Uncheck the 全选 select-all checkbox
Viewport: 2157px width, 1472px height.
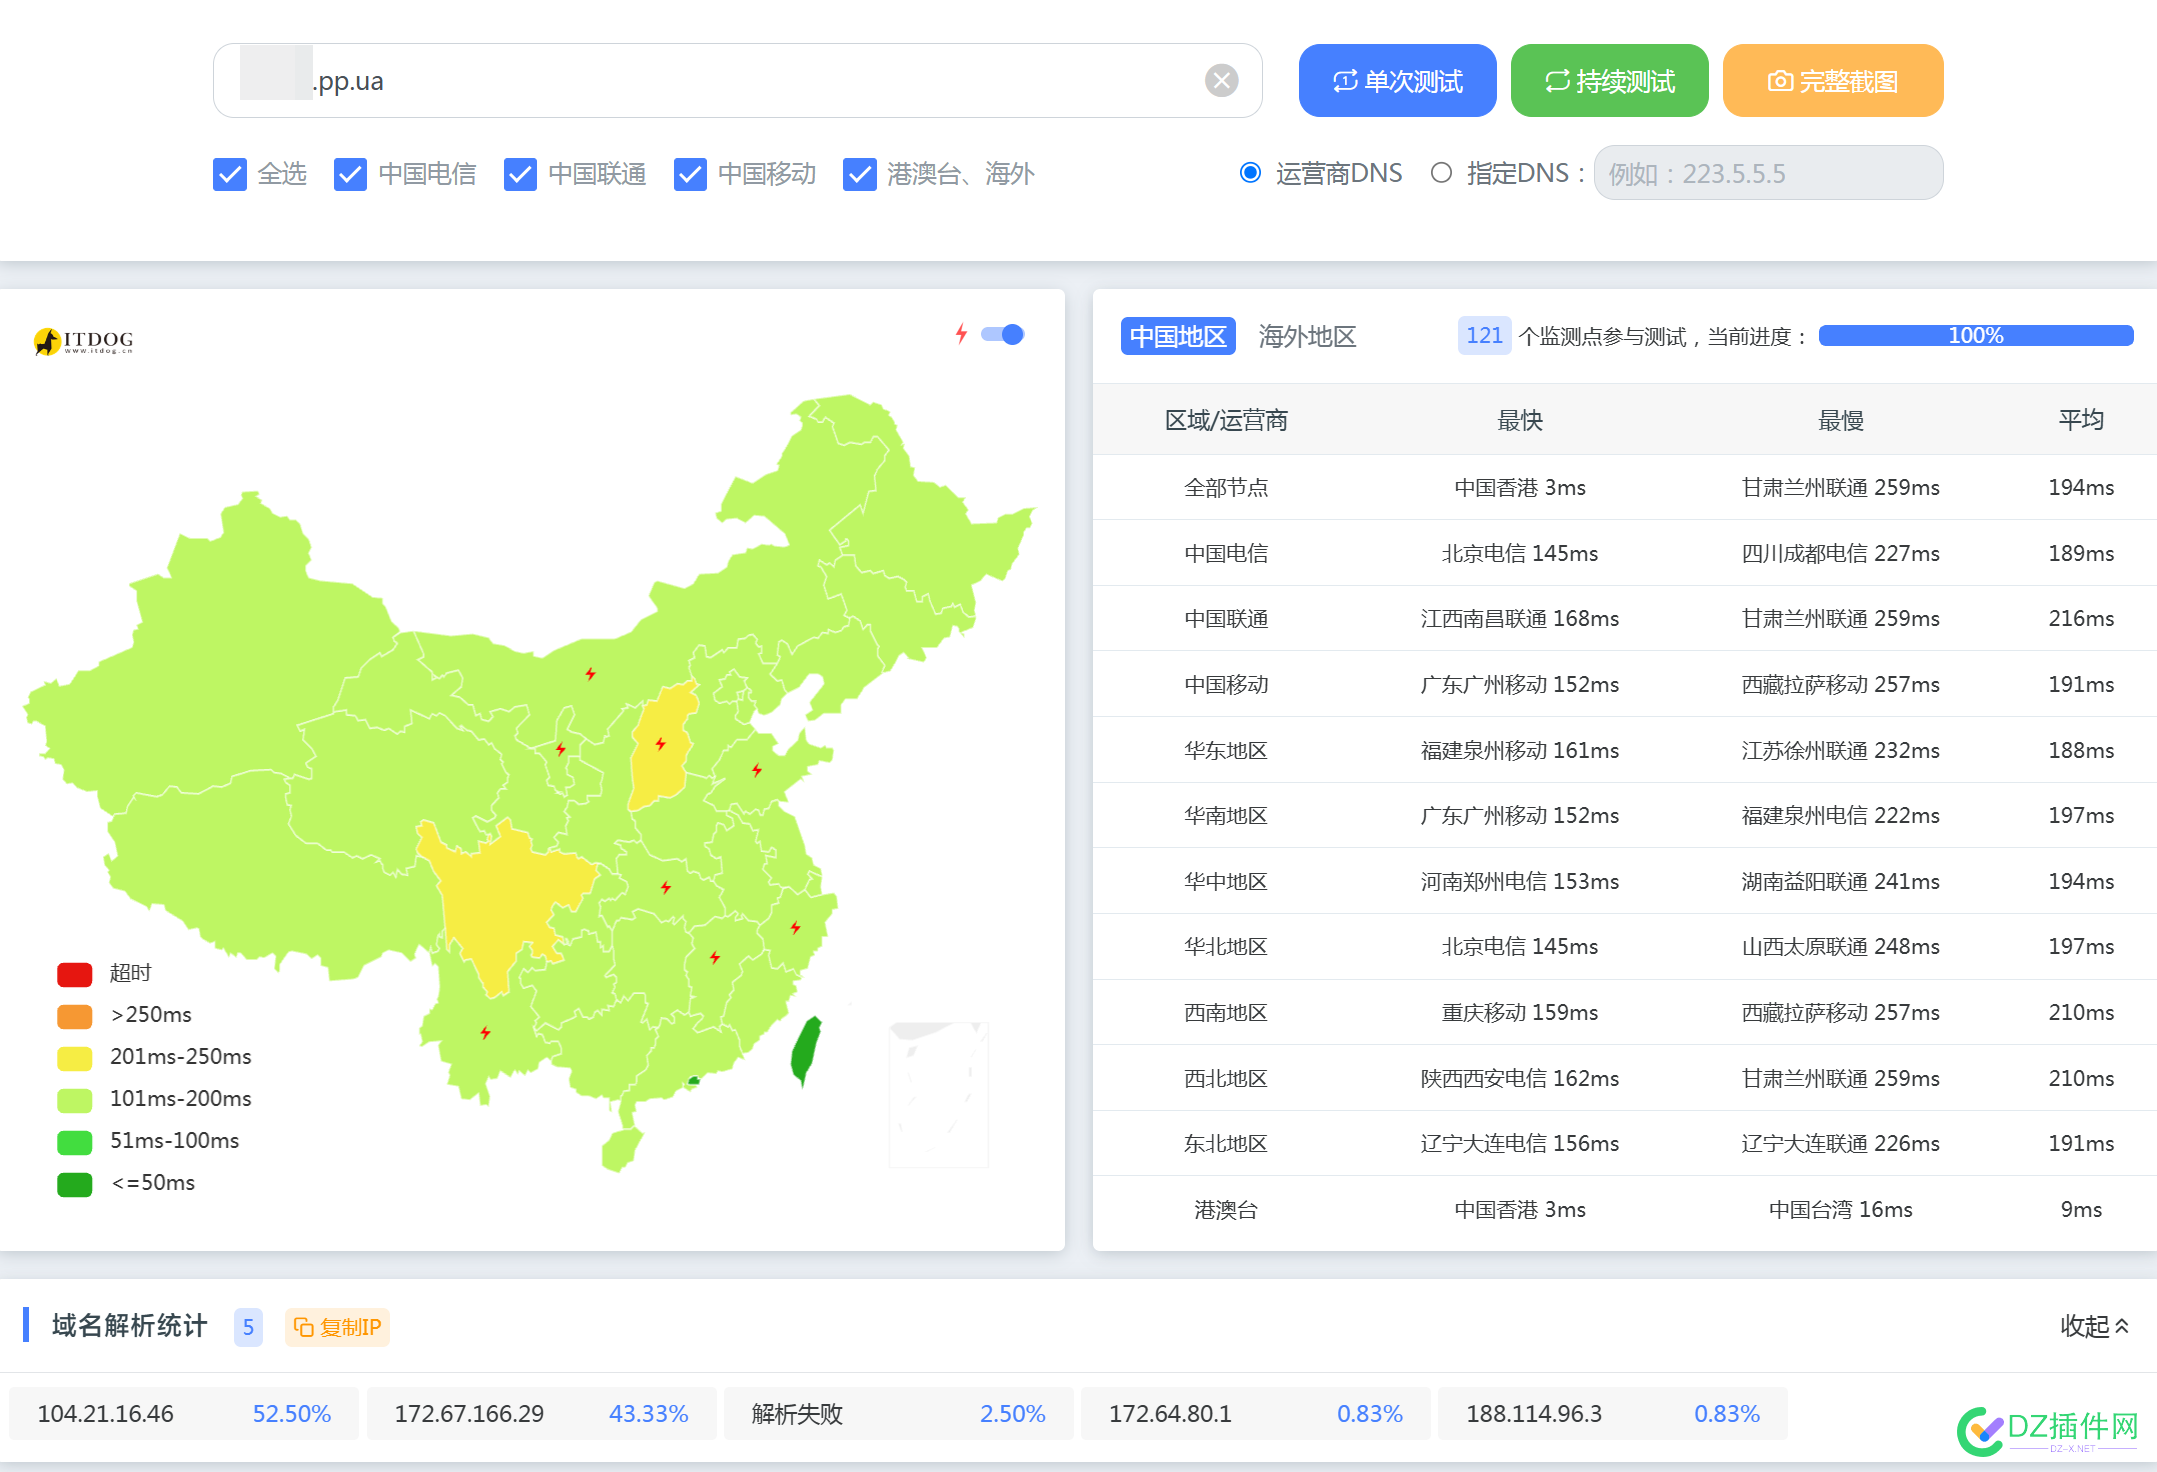tap(230, 174)
